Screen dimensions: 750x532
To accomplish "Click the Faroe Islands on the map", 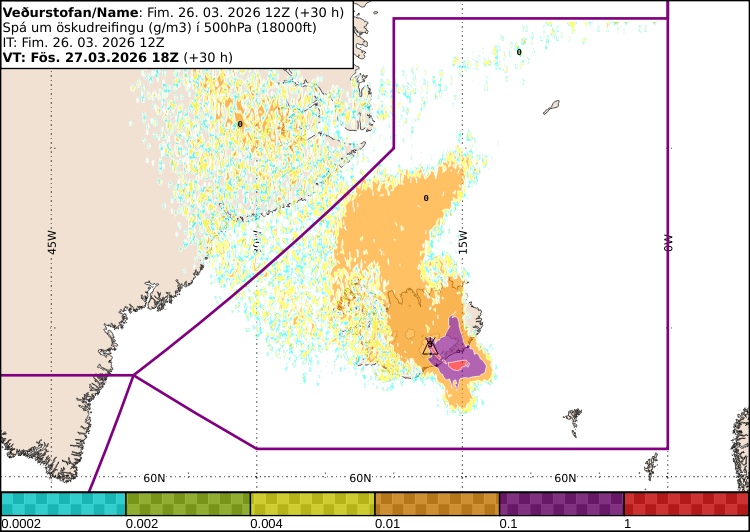I will tap(573, 422).
